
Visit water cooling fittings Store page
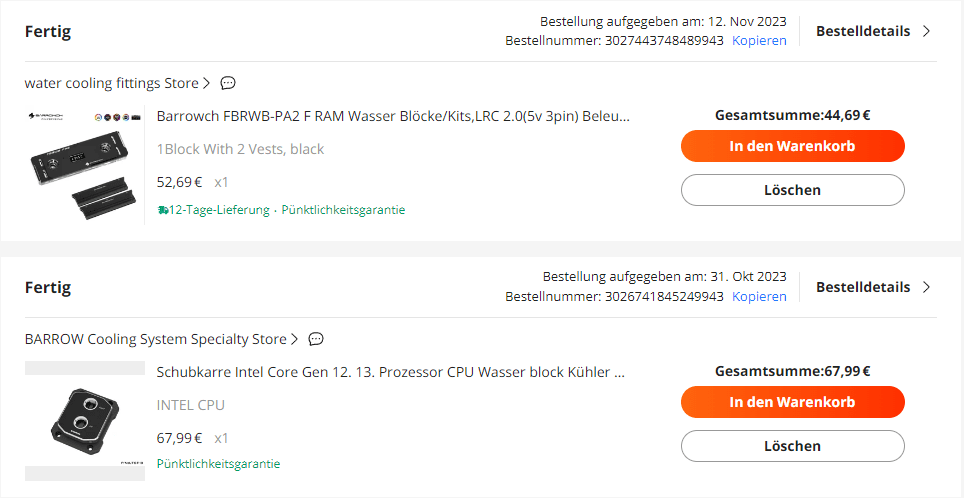pos(111,83)
